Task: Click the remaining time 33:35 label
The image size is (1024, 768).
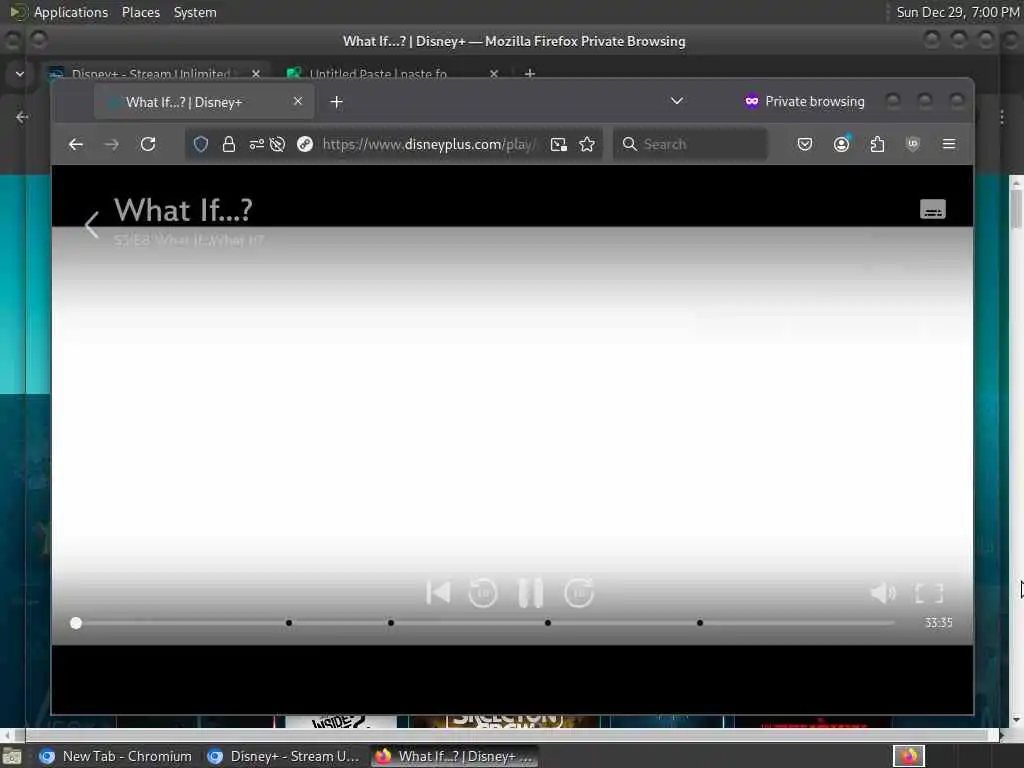Action: (x=938, y=623)
